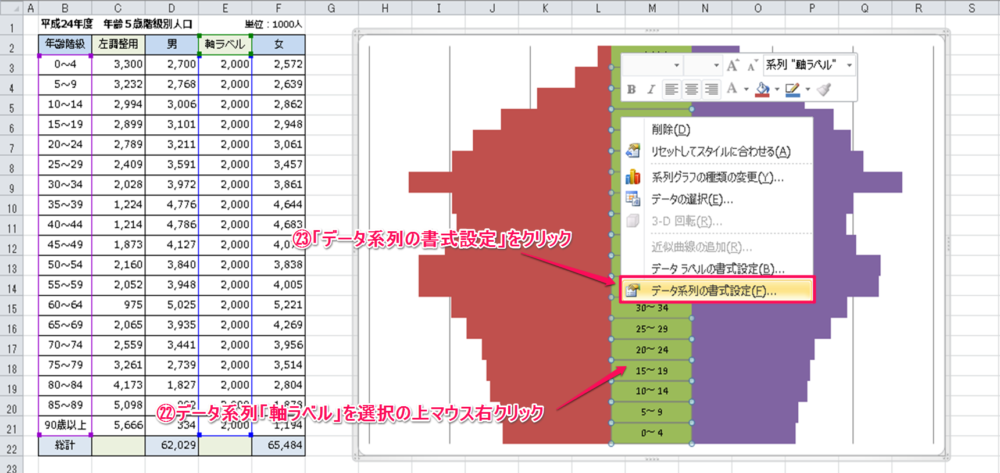Toggle italic in the mini toolbar
Image resolution: width=1000 pixels, height=473 pixels.
[651, 89]
